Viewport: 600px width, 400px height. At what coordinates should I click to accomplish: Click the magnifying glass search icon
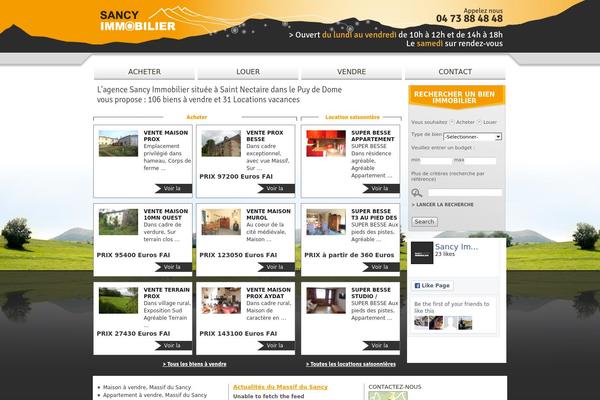(416, 193)
